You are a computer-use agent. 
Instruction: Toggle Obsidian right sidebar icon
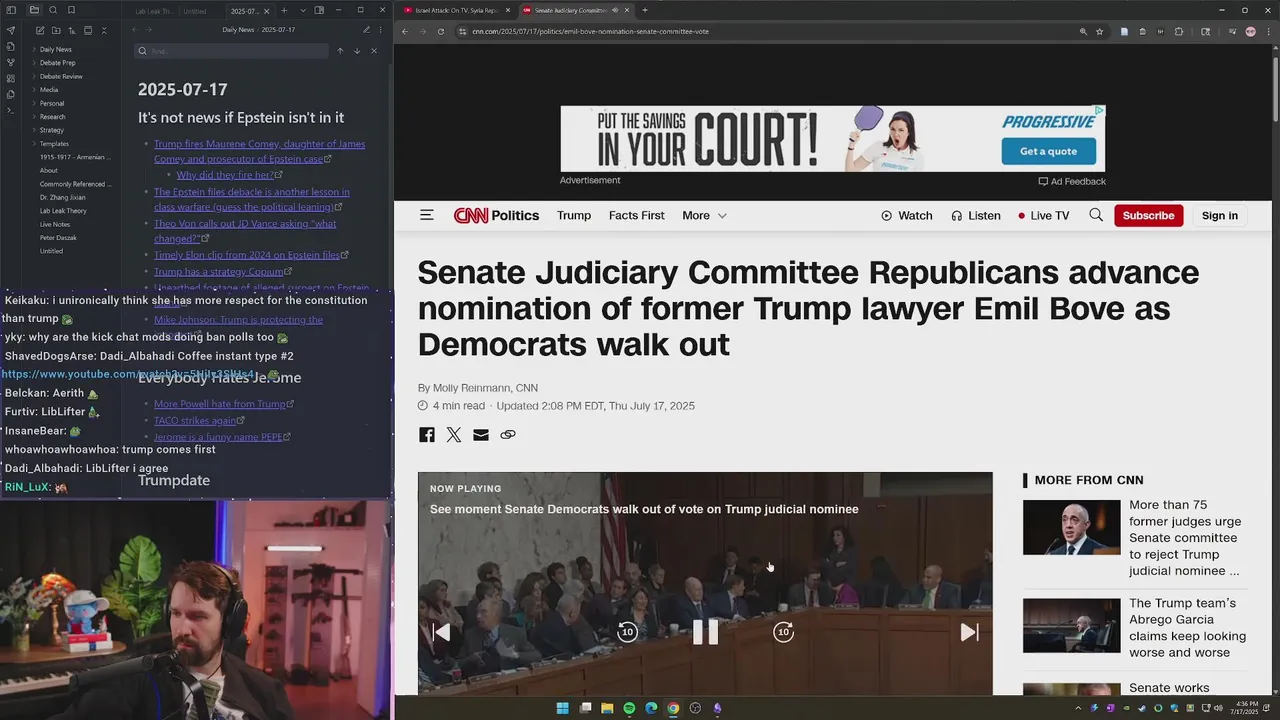coord(319,10)
